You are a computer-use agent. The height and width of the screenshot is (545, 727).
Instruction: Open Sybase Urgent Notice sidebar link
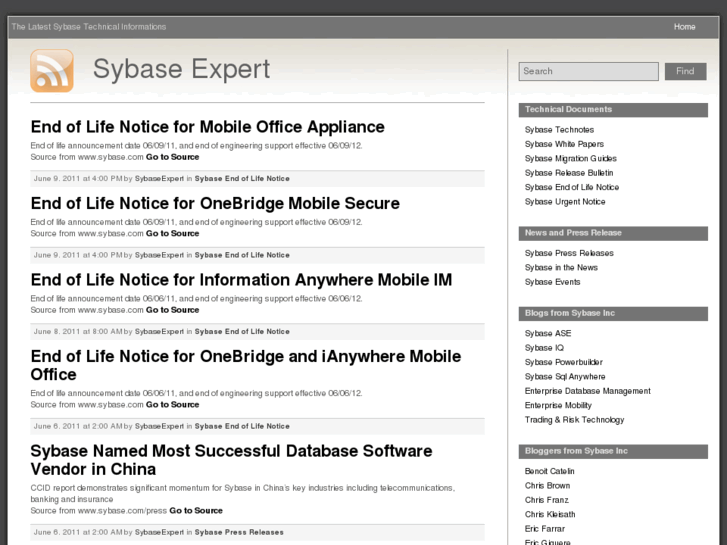pyautogui.click(x=565, y=202)
